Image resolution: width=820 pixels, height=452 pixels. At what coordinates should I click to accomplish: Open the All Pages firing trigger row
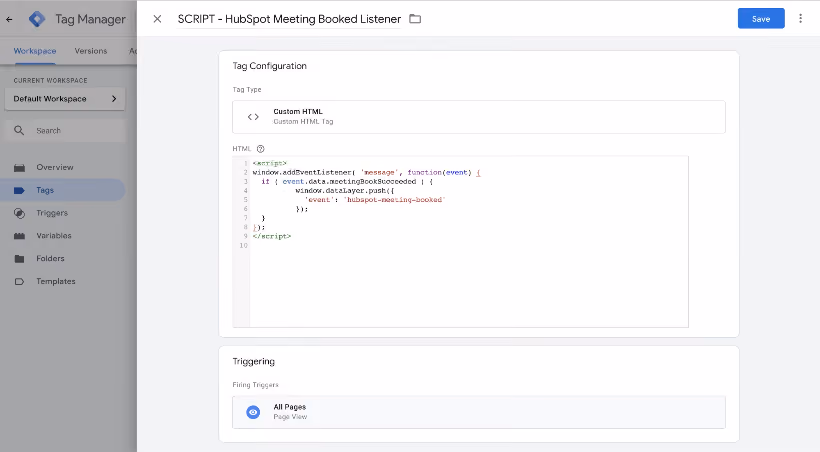click(479, 412)
